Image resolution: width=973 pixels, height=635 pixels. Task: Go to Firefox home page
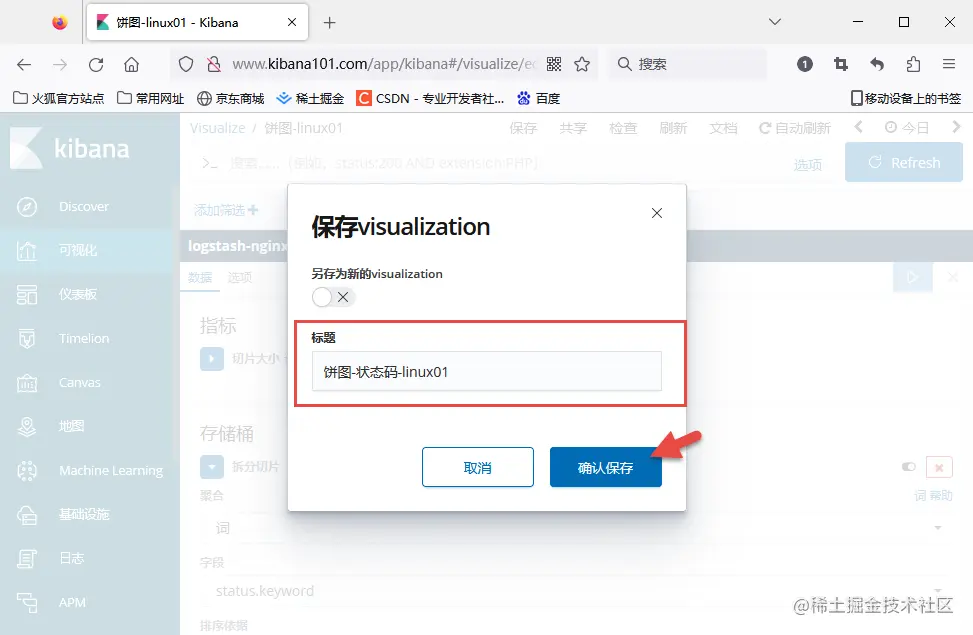(x=132, y=64)
